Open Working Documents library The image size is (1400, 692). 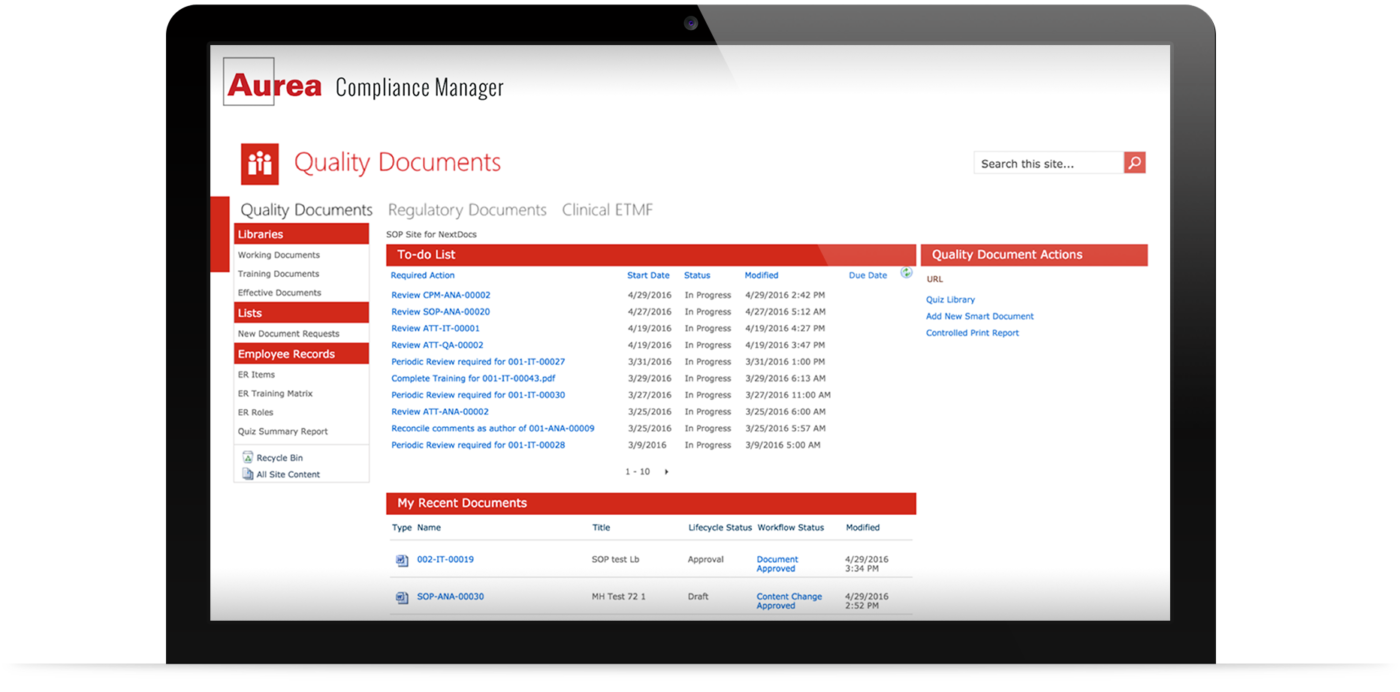click(x=279, y=255)
